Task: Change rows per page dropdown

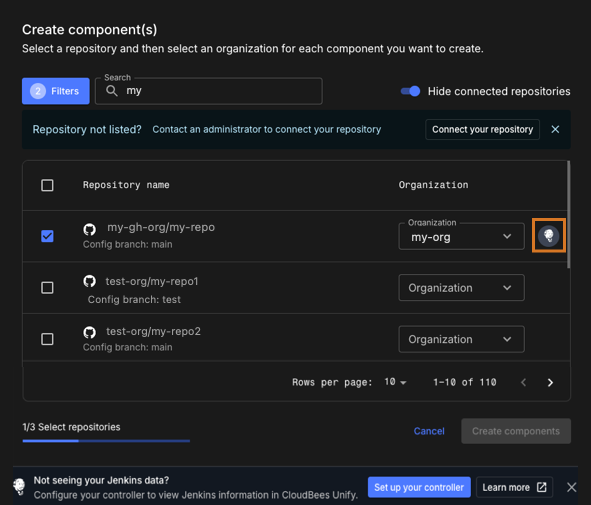Action: pyautogui.click(x=395, y=382)
